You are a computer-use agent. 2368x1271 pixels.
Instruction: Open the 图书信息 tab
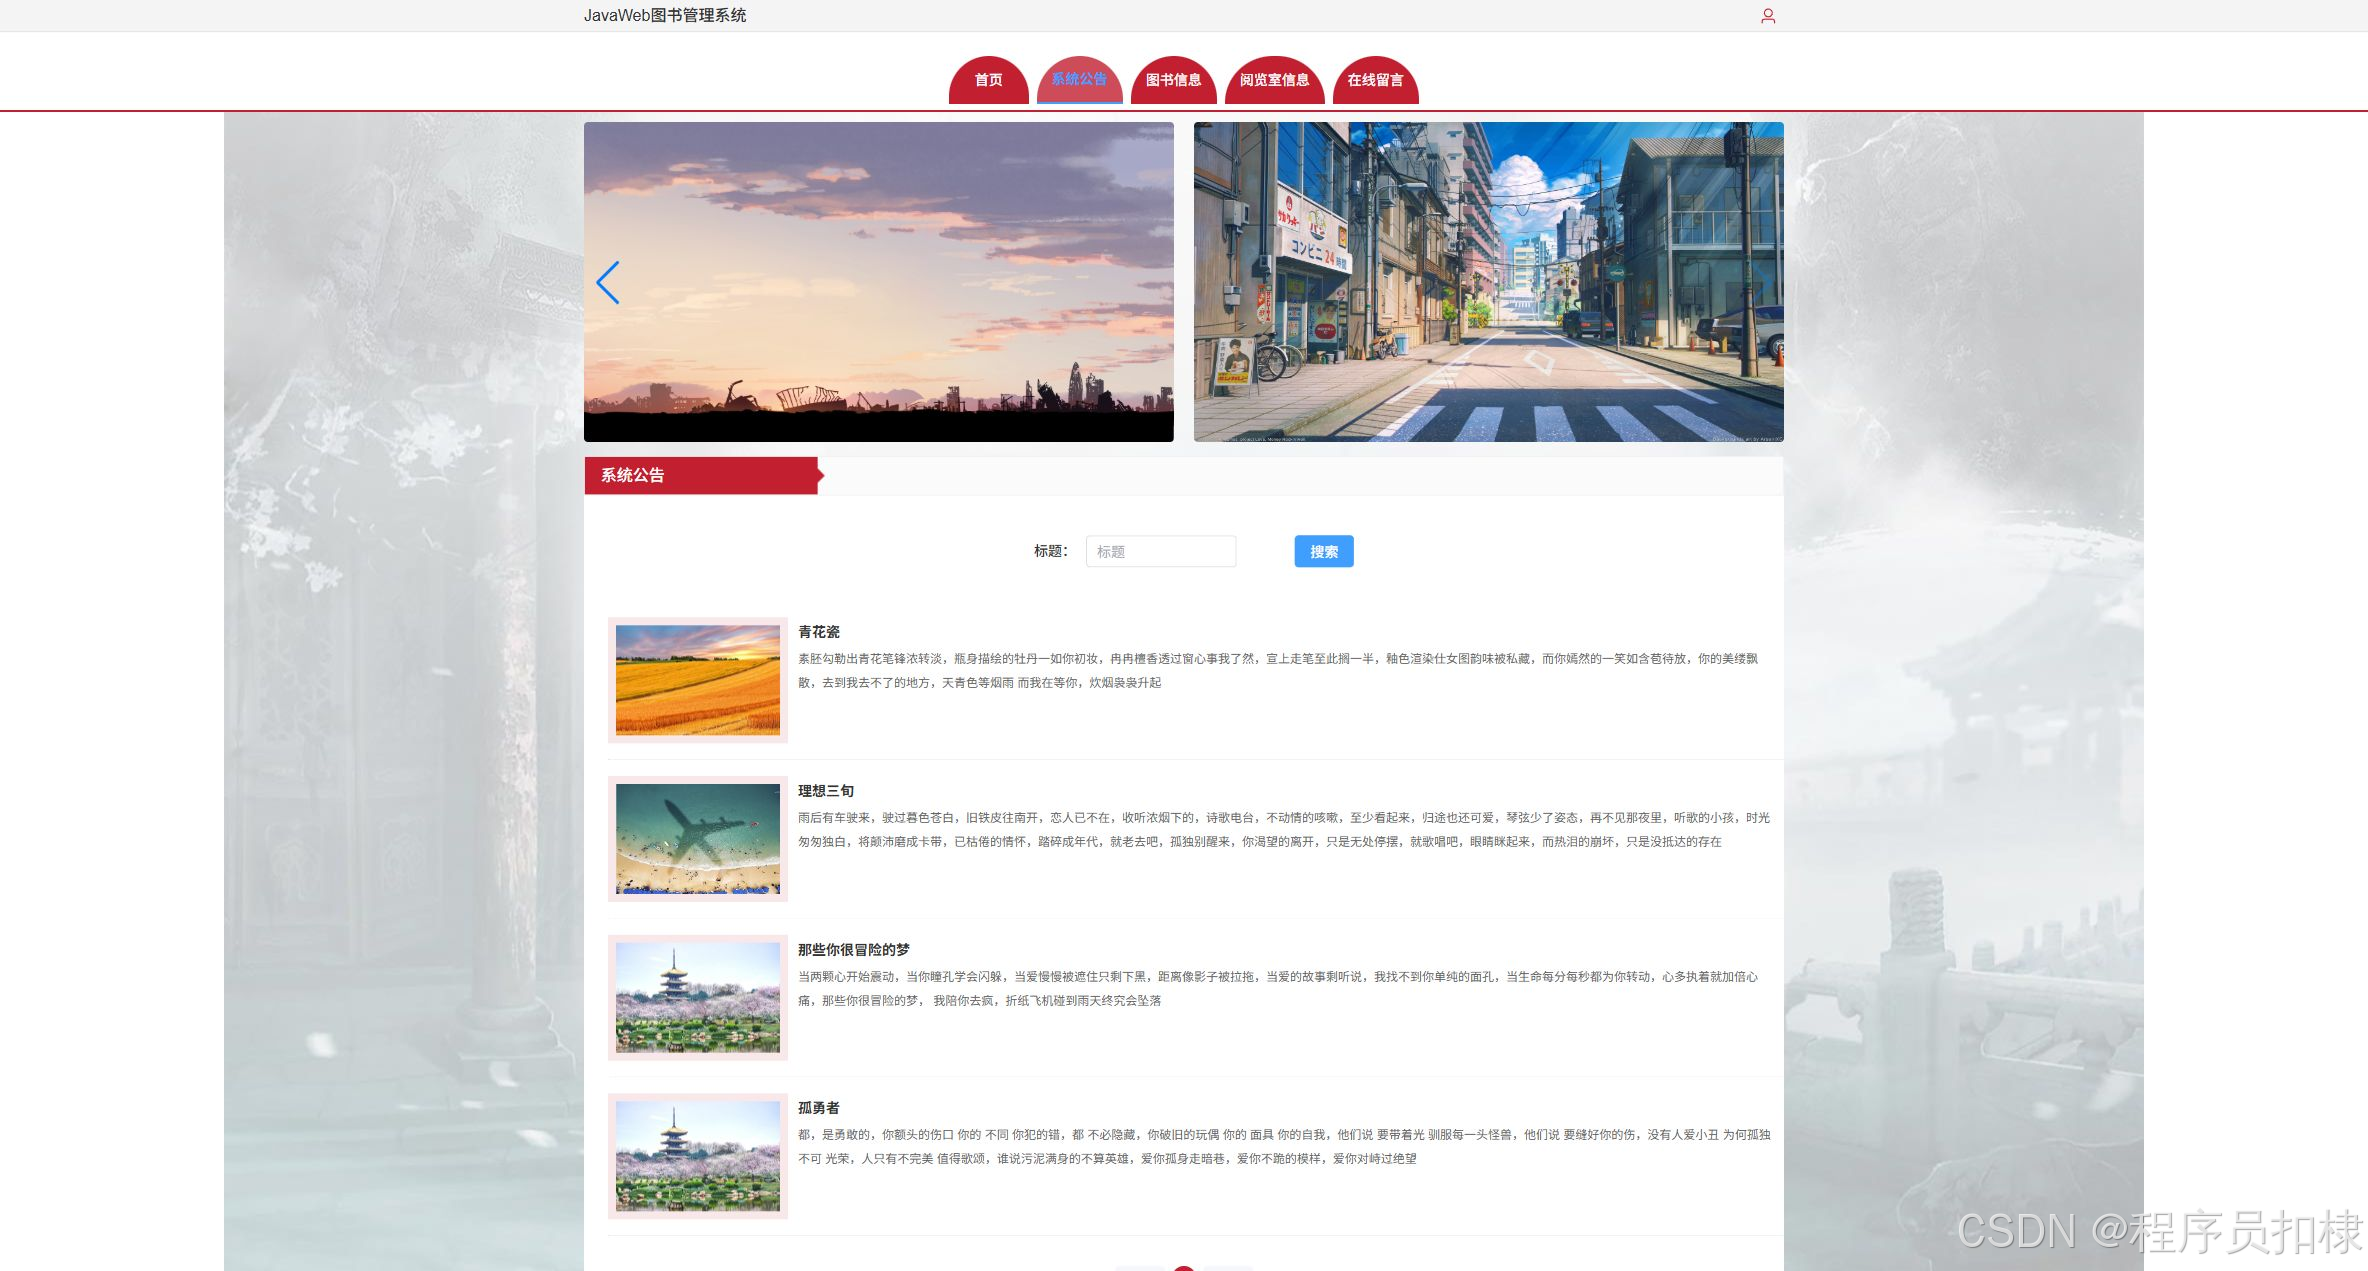[x=1173, y=80]
